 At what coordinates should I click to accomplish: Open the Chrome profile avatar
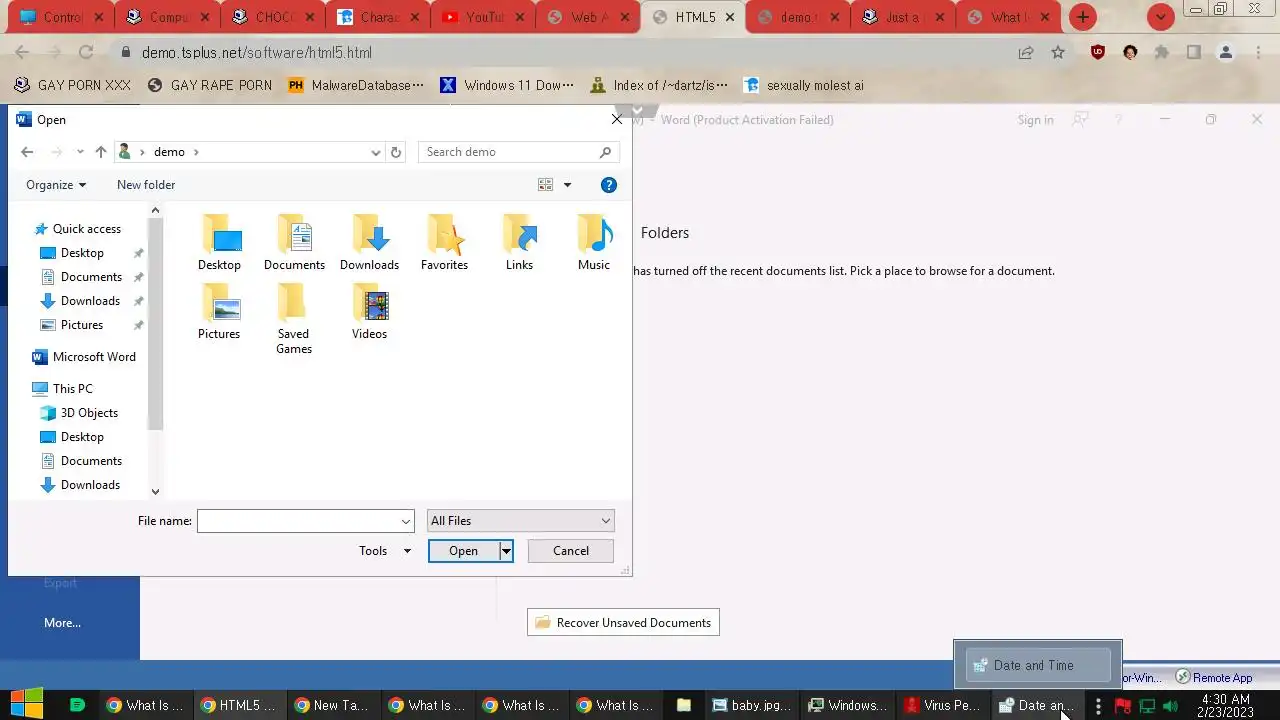click(1226, 53)
